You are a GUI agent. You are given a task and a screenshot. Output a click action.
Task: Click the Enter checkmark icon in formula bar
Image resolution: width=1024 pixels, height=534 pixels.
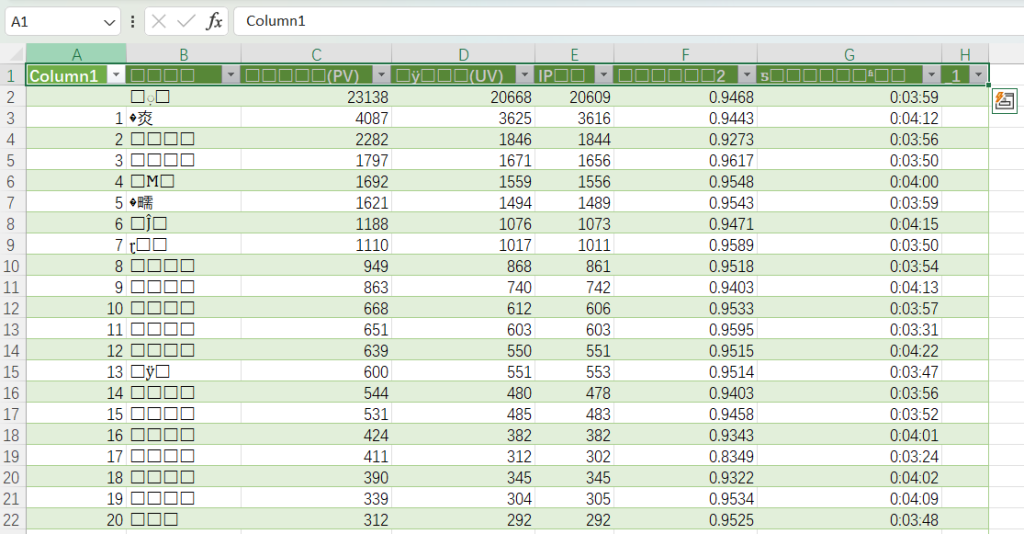pyautogui.click(x=186, y=21)
